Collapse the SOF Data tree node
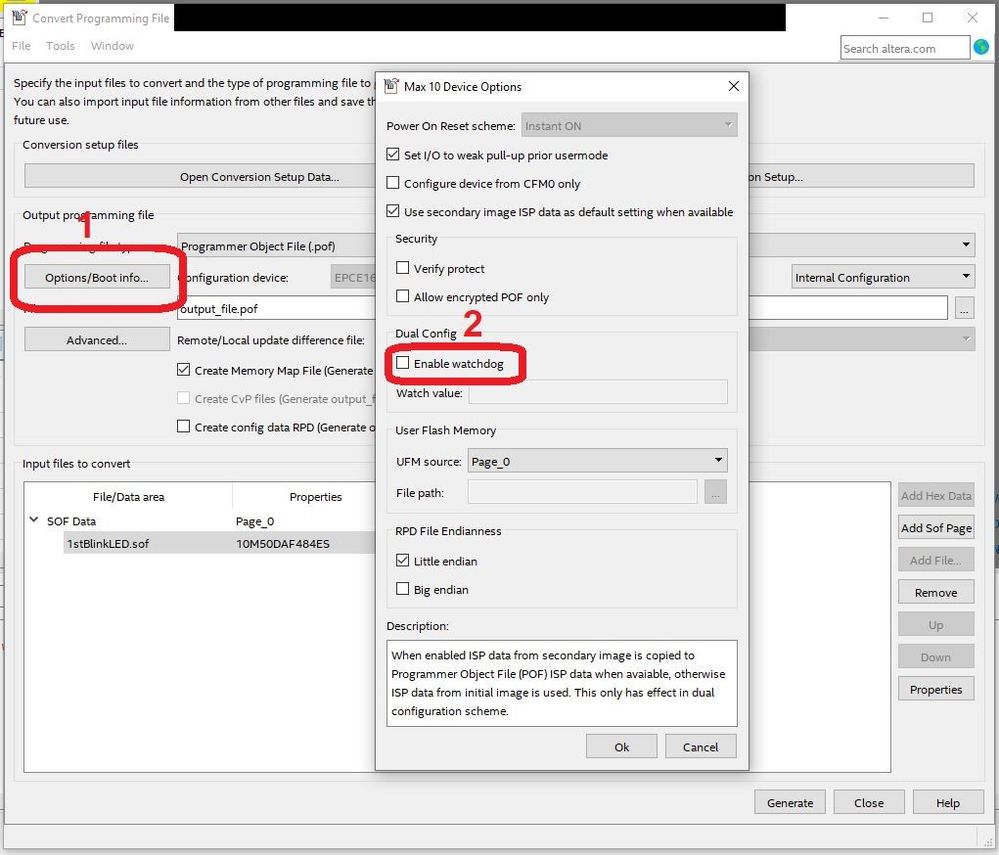Viewport: 999px width, 855px height. [x=34, y=521]
